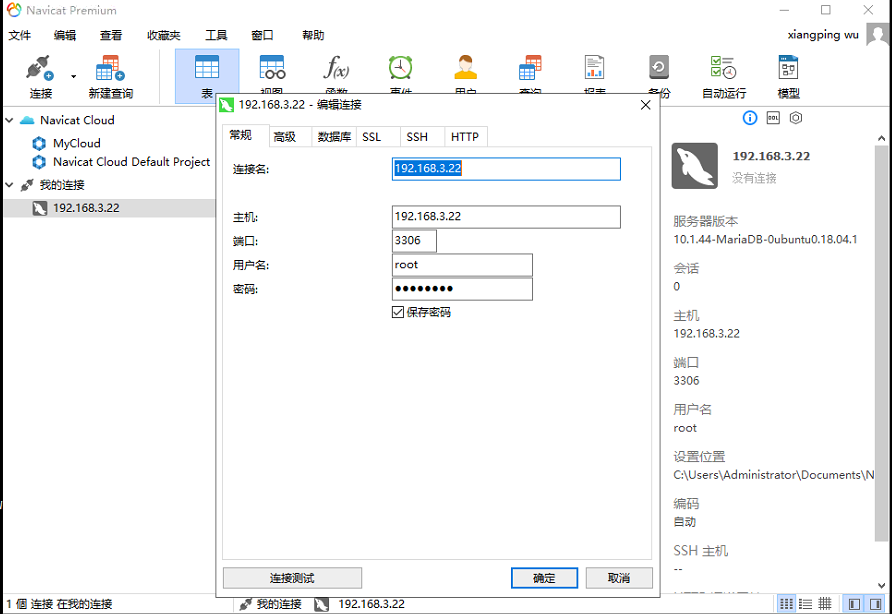Click the Backup toolbar icon
The image size is (892, 614).
point(659,67)
